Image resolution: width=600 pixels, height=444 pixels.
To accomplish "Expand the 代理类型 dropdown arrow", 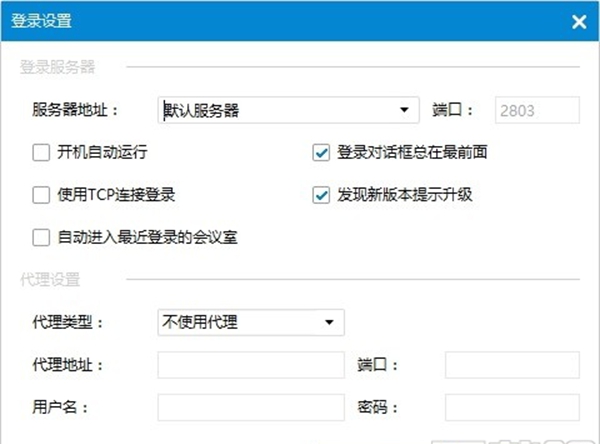I will (x=329, y=322).
